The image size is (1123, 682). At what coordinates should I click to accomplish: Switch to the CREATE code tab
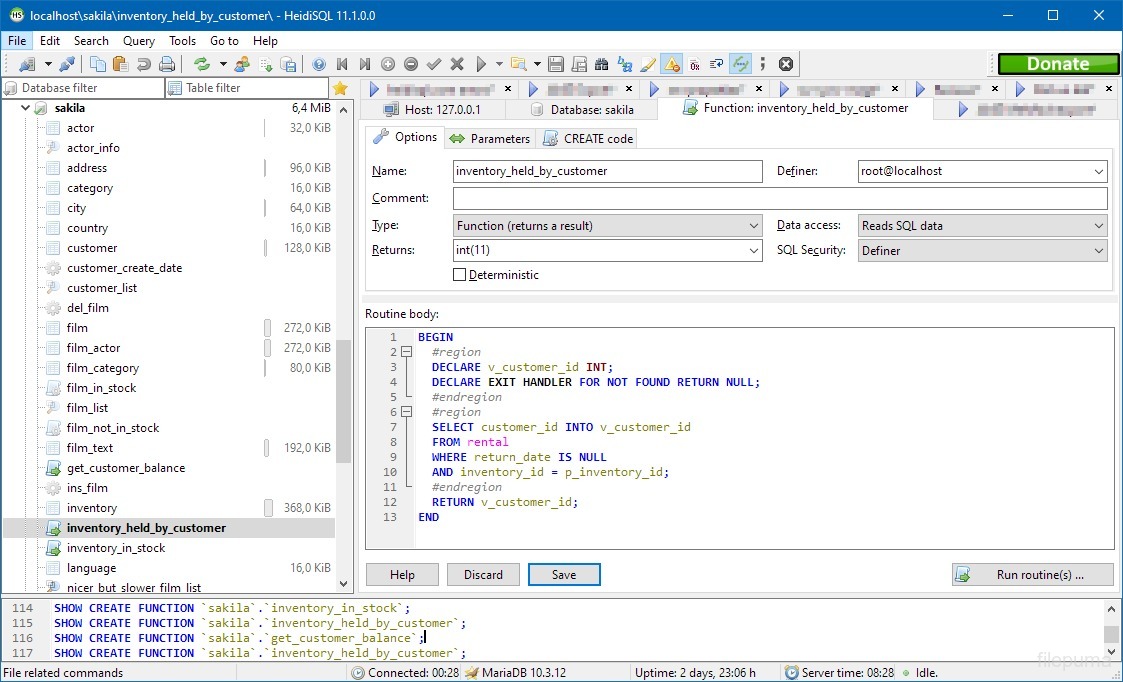coord(588,139)
